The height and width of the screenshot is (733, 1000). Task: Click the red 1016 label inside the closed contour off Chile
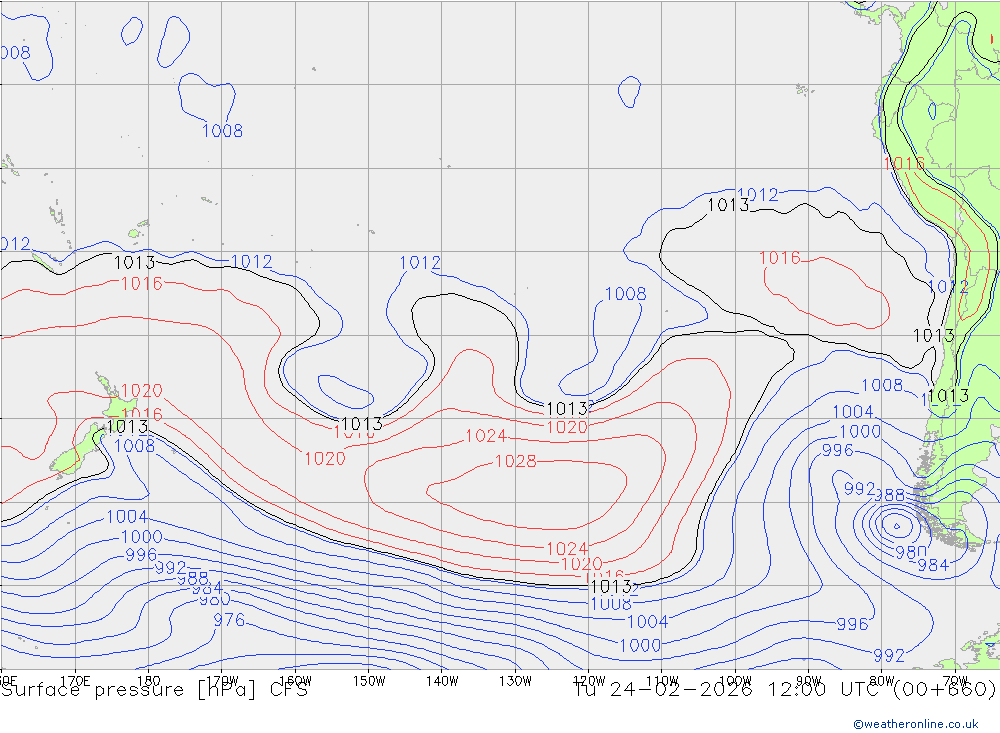(x=779, y=258)
